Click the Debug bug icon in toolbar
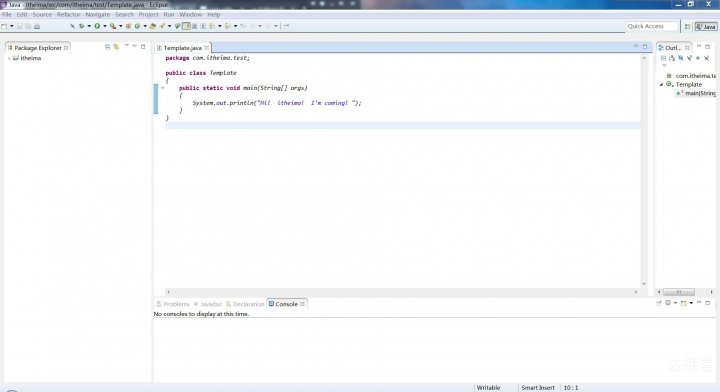720x392 pixels. (x=81, y=26)
